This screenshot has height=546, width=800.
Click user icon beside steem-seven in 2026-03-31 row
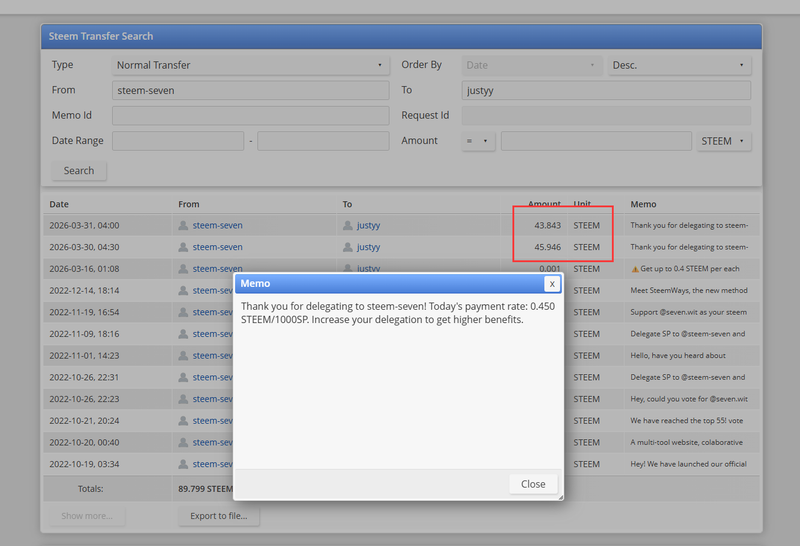183,225
